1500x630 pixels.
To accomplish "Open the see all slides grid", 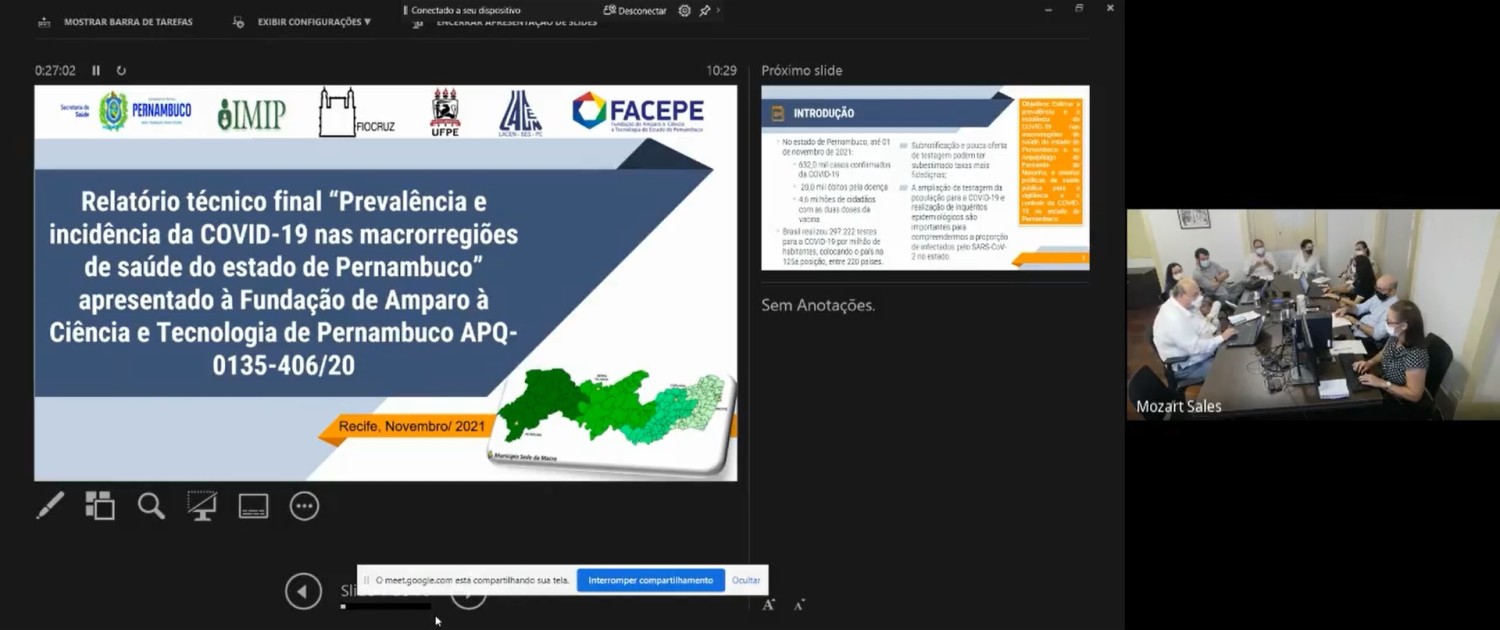I will (x=100, y=506).
